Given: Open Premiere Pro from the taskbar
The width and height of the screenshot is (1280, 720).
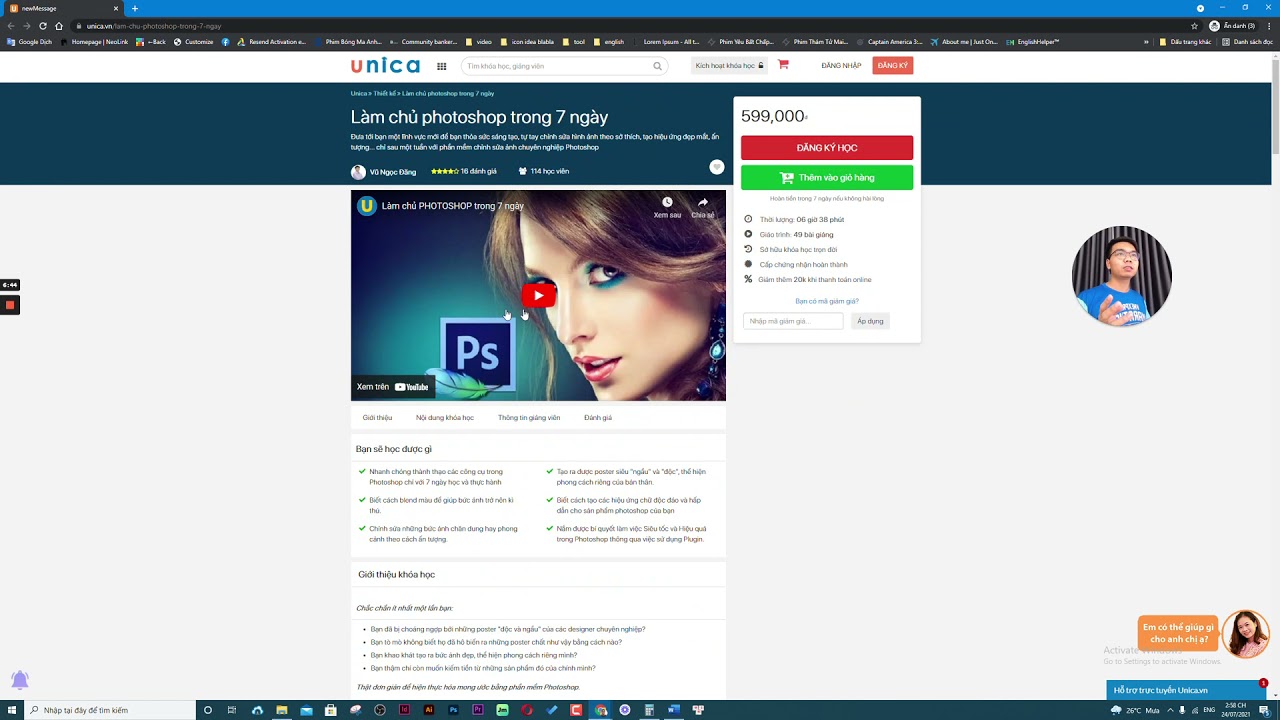Looking at the screenshot, I should coord(478,710).
